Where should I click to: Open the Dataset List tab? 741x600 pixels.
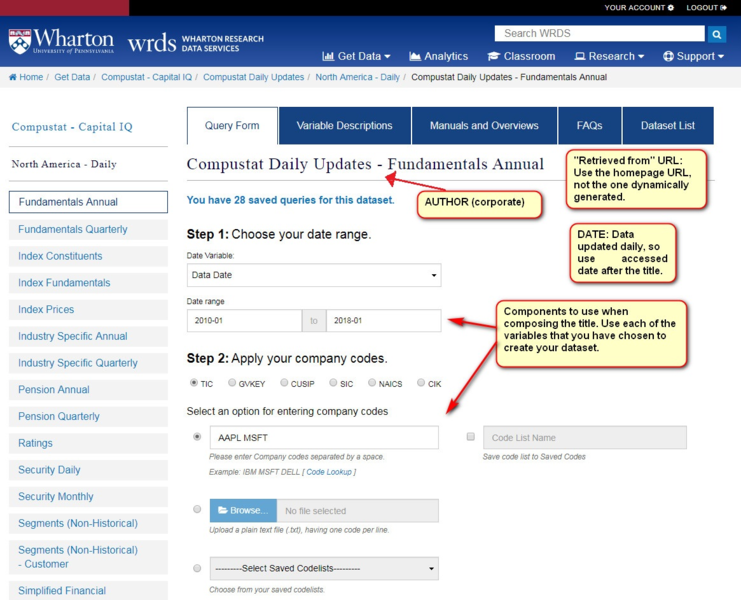pos(668,126)
